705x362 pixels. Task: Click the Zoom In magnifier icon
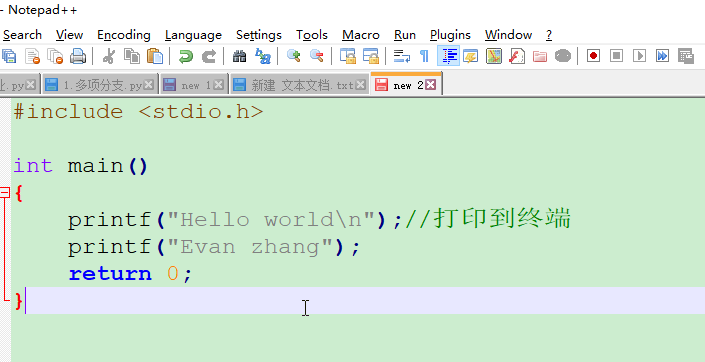click(x=294, y=56)
